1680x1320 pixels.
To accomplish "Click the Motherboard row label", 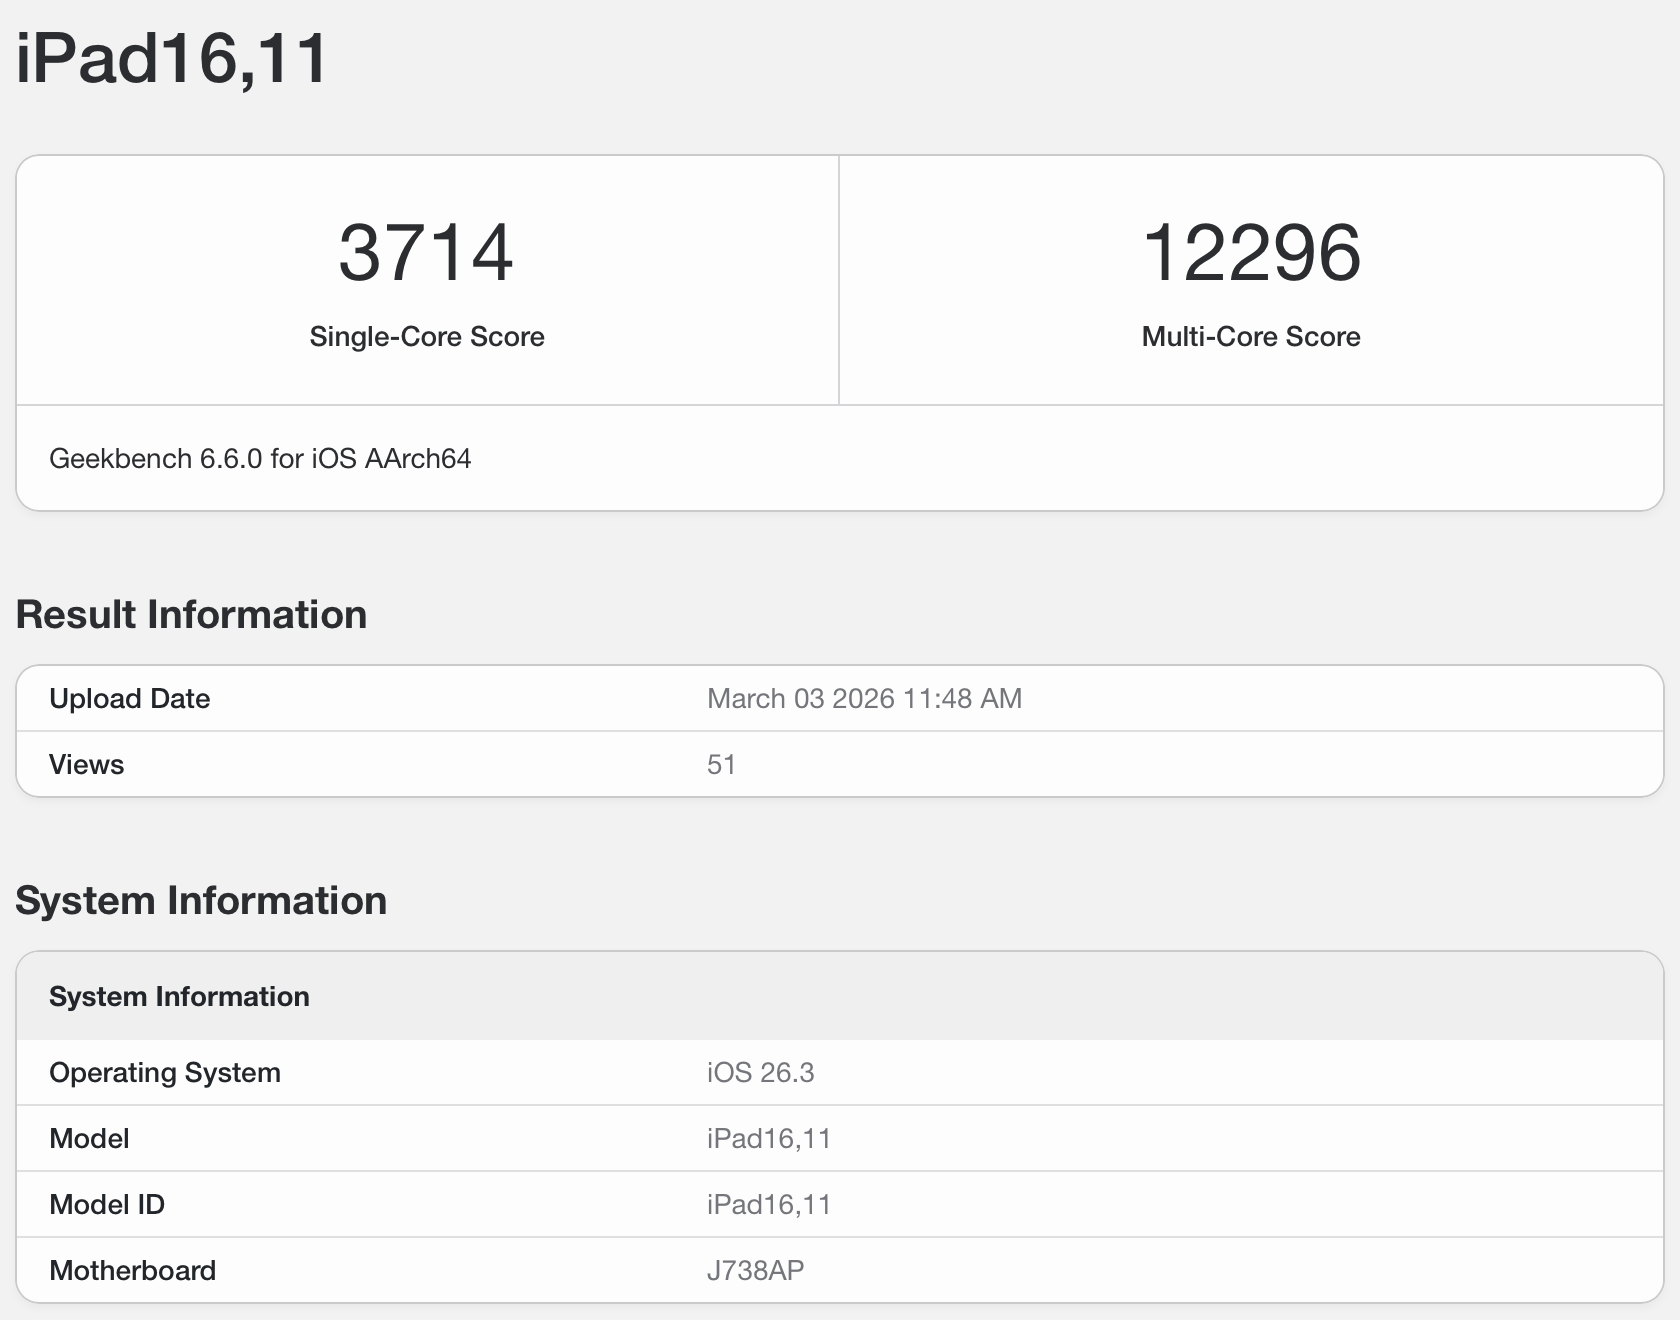I will coord(132,1271).
